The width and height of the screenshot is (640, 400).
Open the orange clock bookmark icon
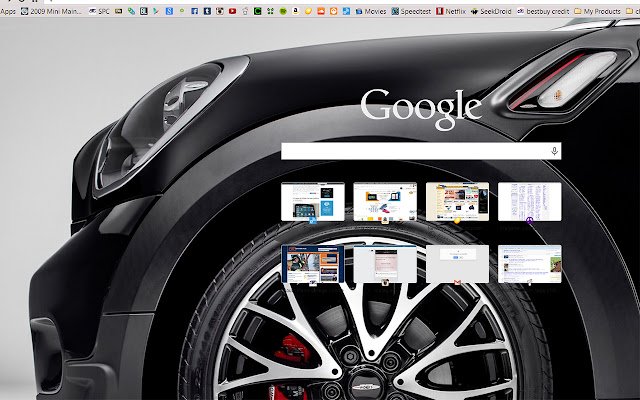click(x=333, y=11)
